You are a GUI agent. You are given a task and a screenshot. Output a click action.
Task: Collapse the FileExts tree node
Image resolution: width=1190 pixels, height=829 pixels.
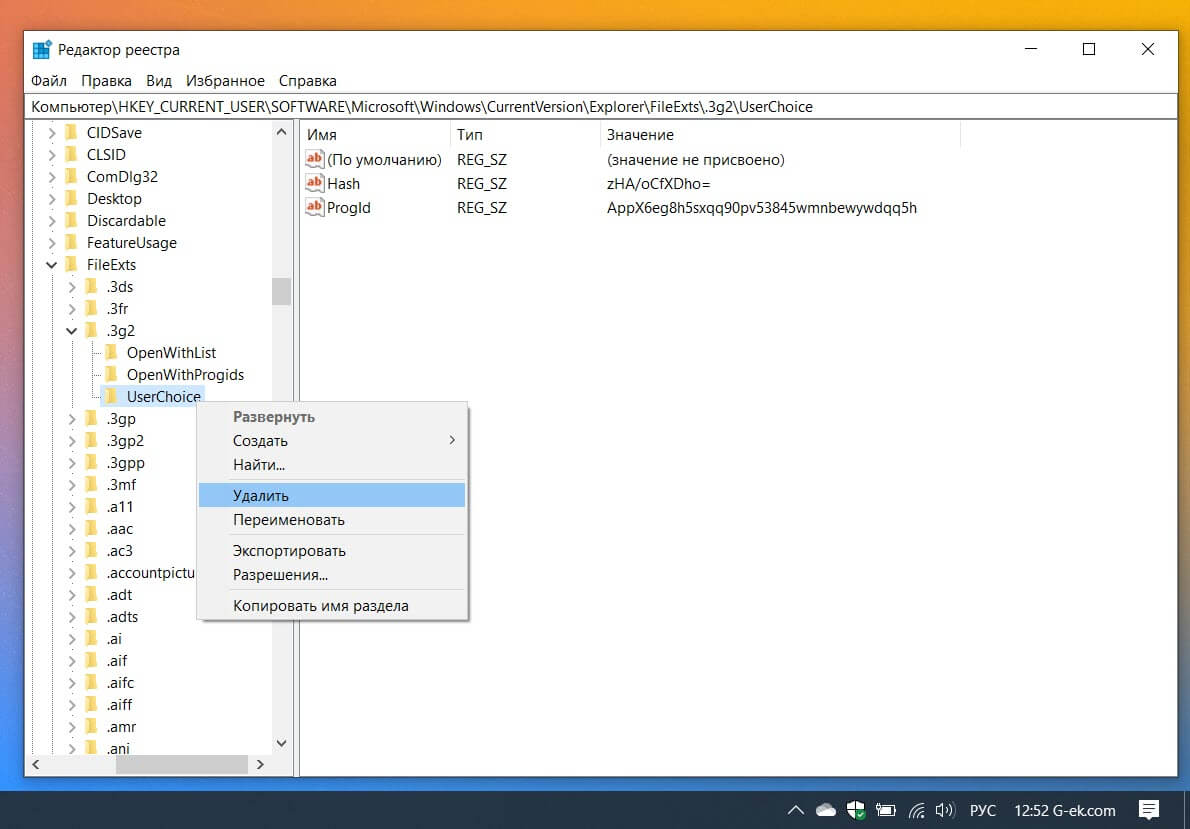tap(52, 264)
